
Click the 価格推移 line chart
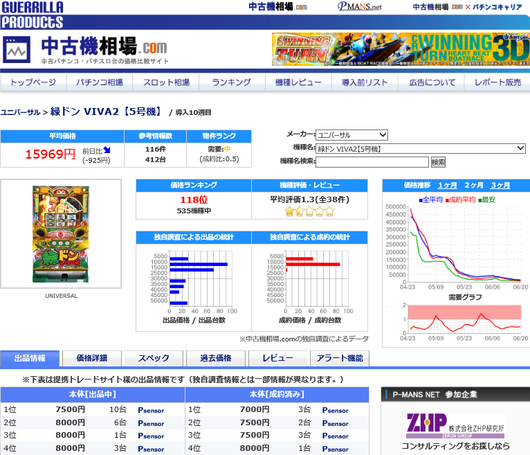point(457,246)
